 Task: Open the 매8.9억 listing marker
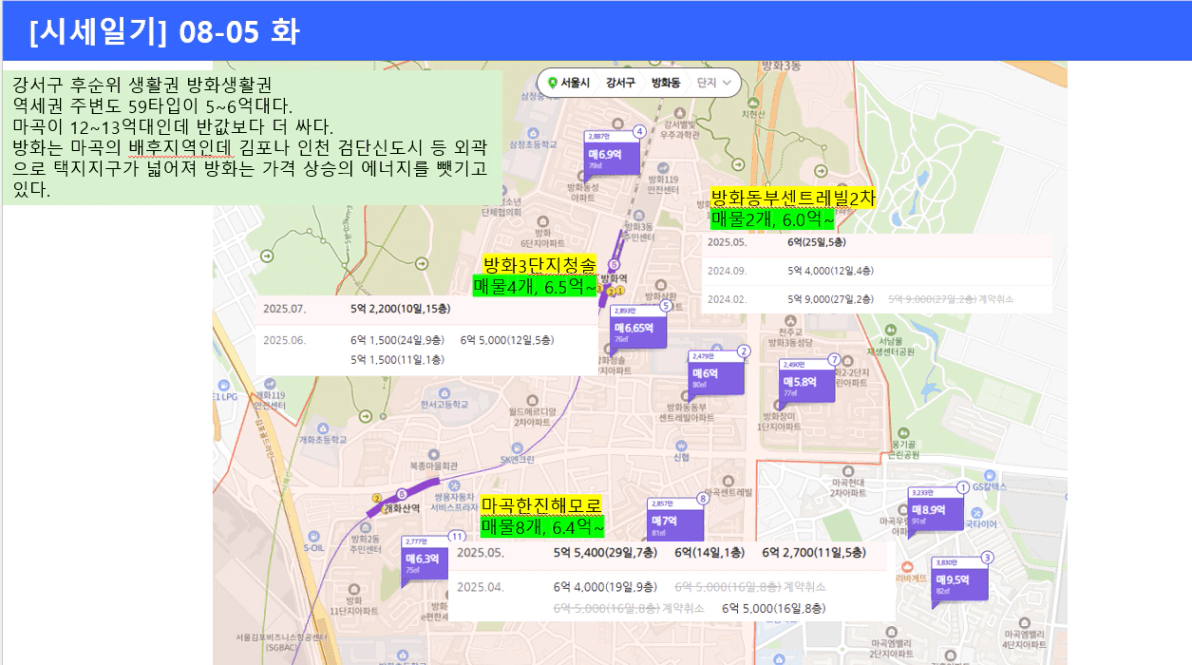(x=935, y=509)
